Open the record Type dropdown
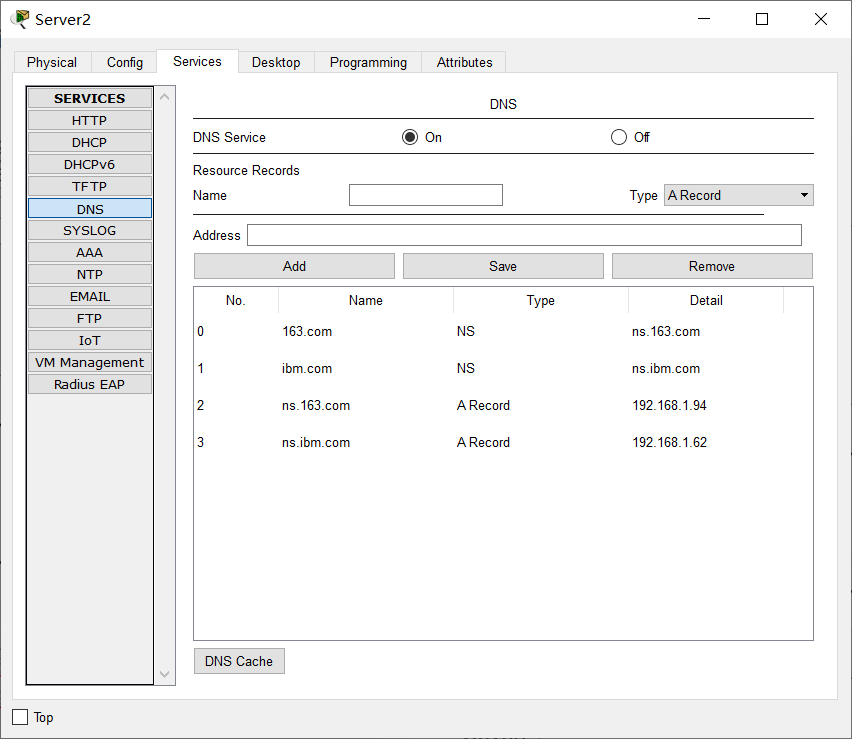 [x=738, y=195]
